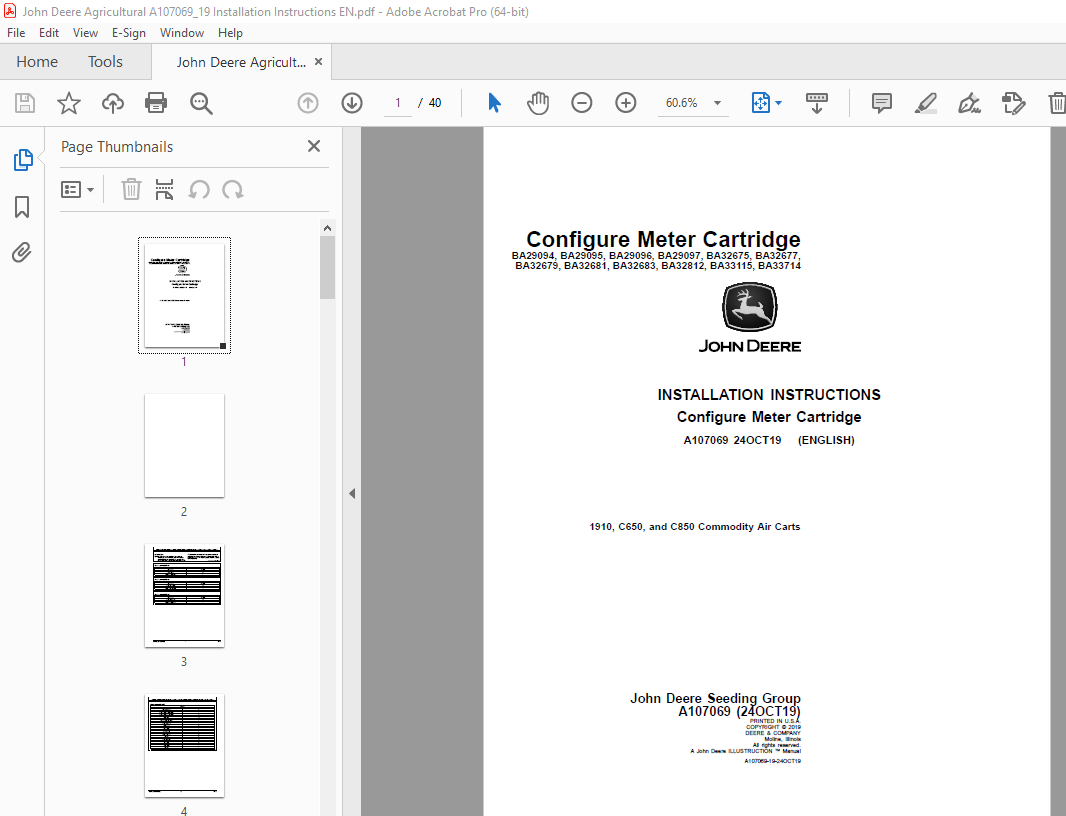Open the Bookmarks pane icon
1066x816 pixels.
(22, 207)
